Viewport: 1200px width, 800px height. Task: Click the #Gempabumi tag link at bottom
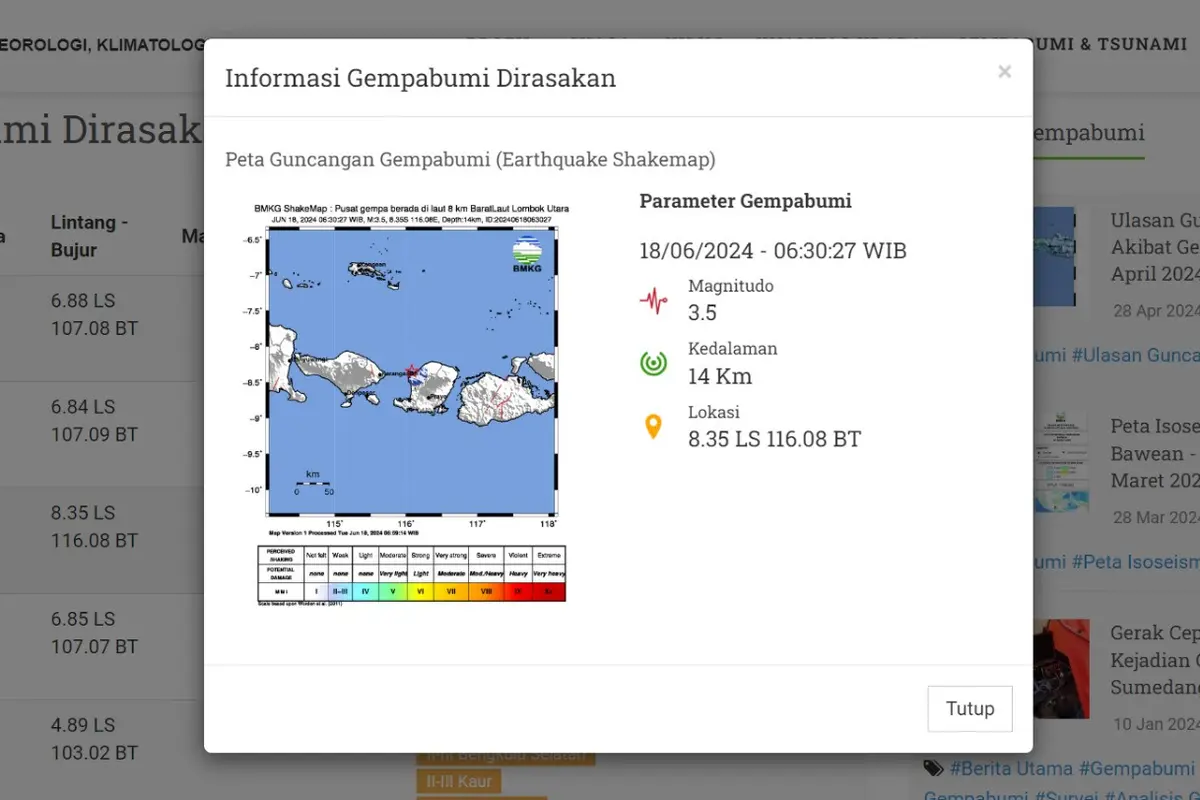pos(1137,768)
